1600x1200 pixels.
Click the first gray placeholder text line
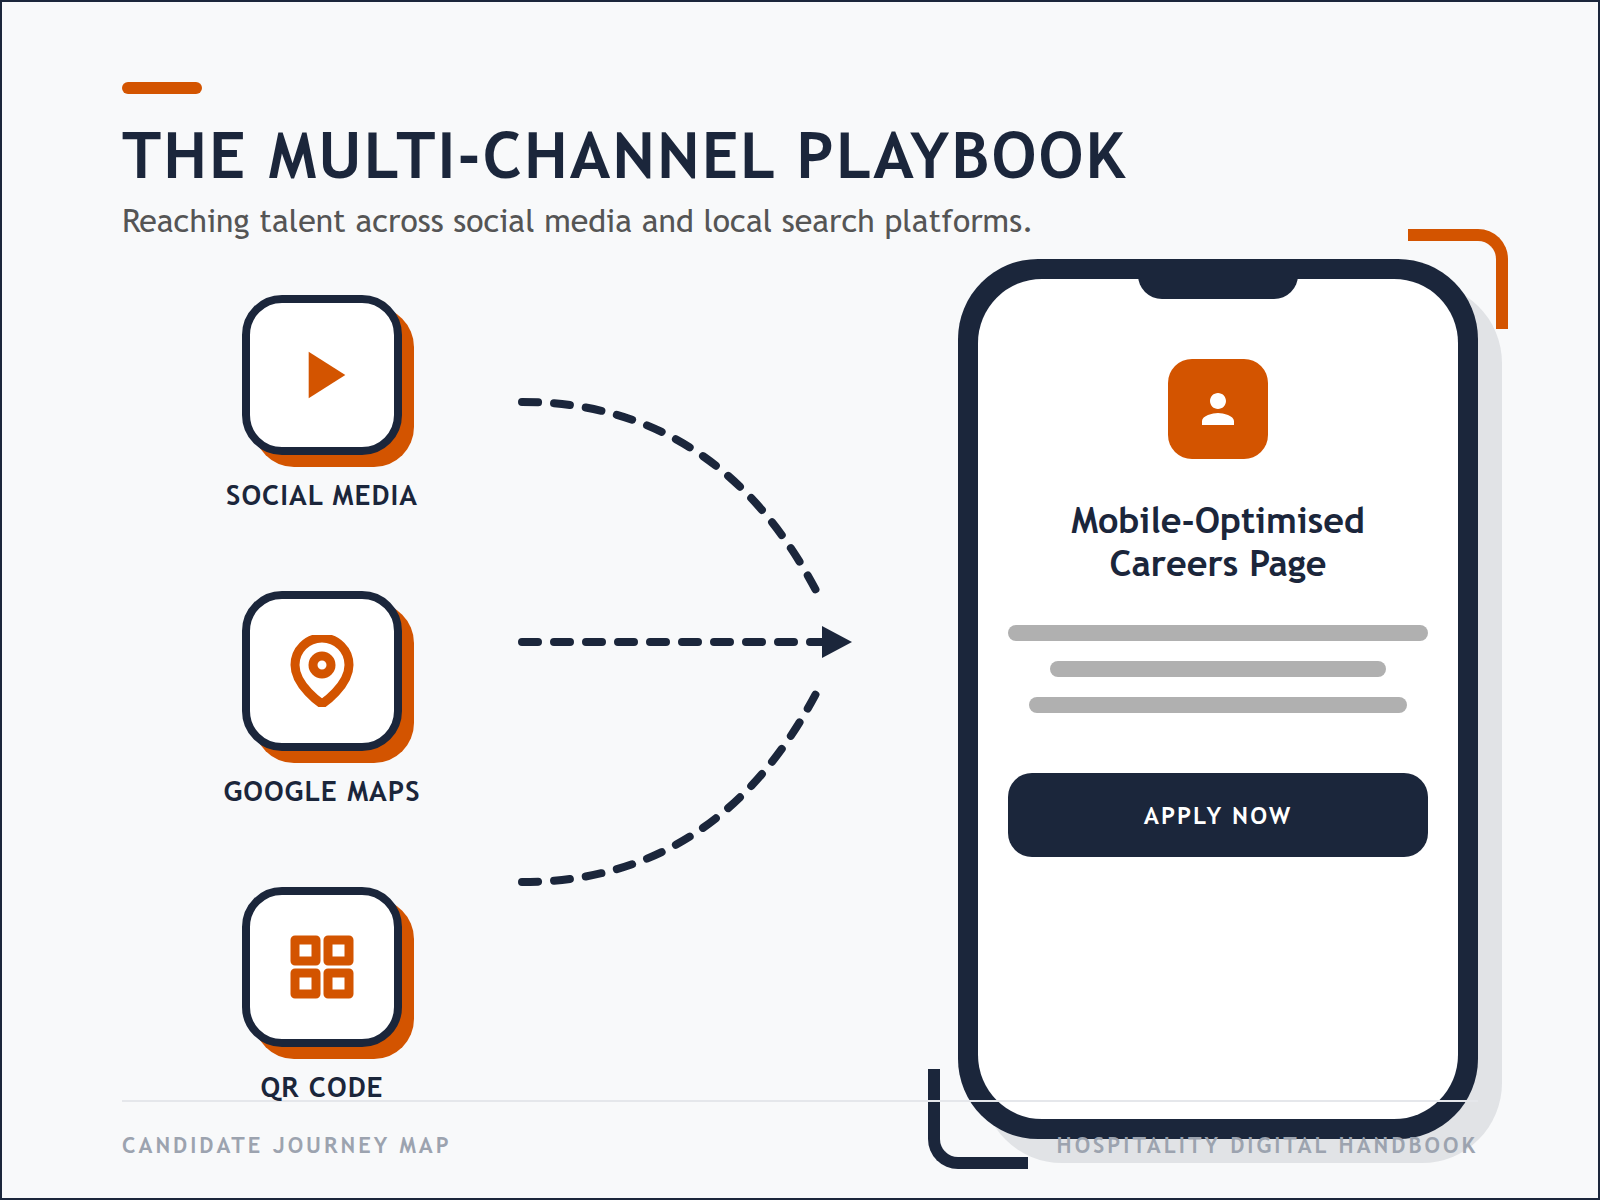pyautogui.click(x=1216, y=632)
